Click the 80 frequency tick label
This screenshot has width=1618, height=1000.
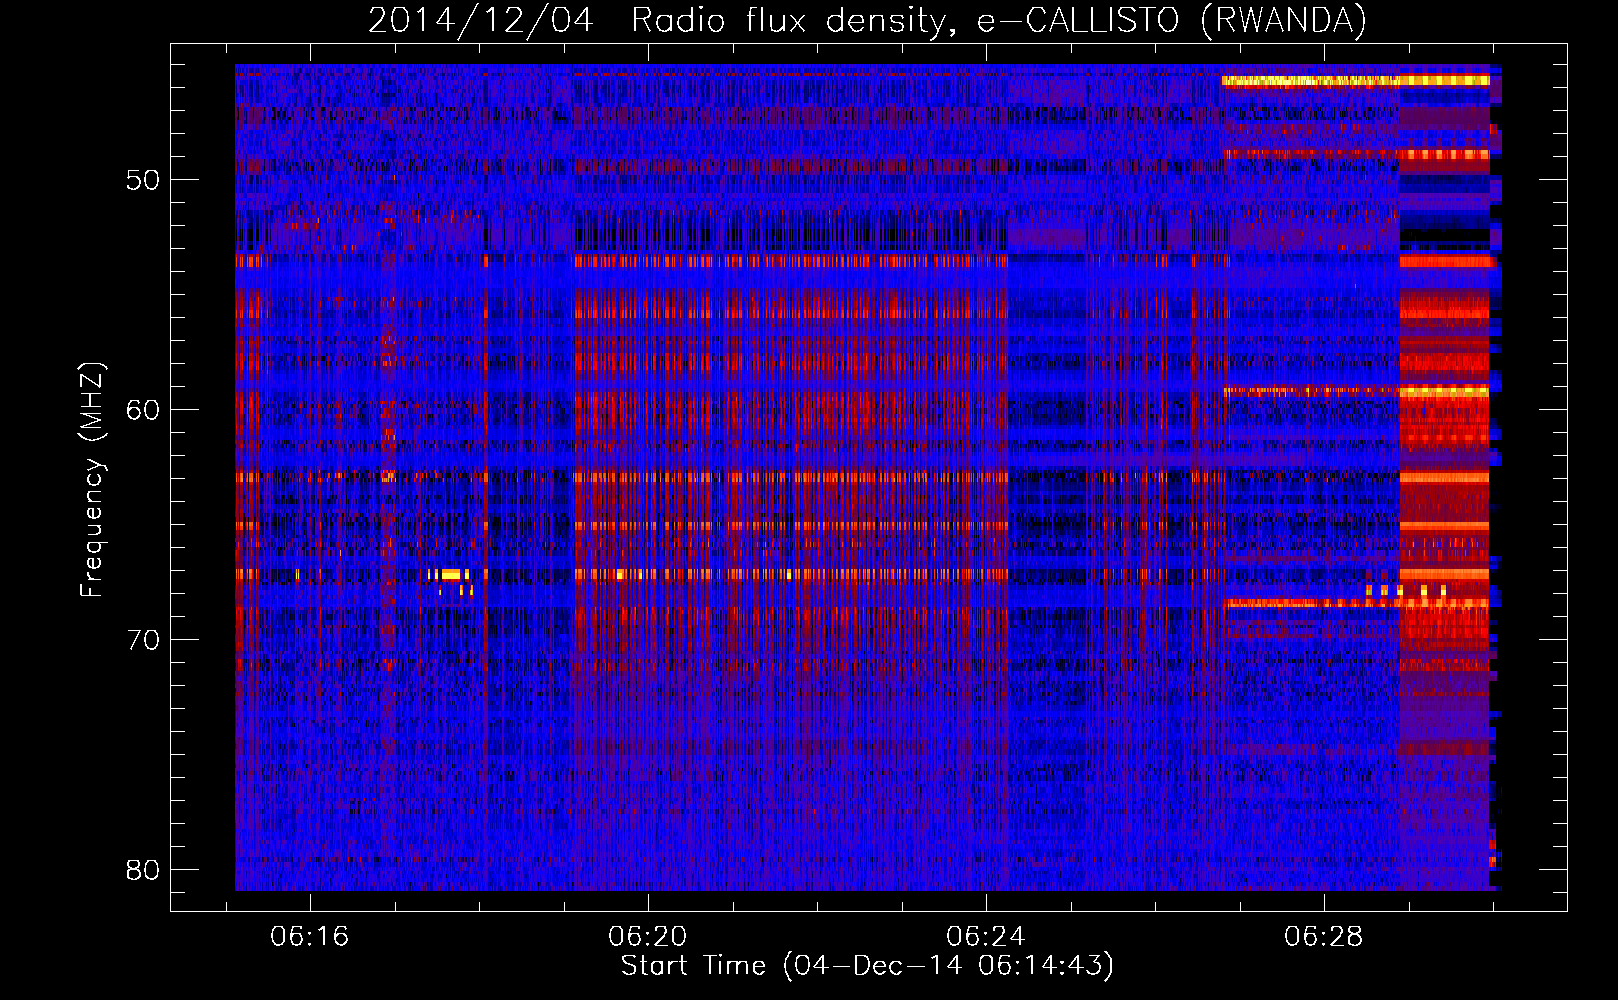(143, 870)
